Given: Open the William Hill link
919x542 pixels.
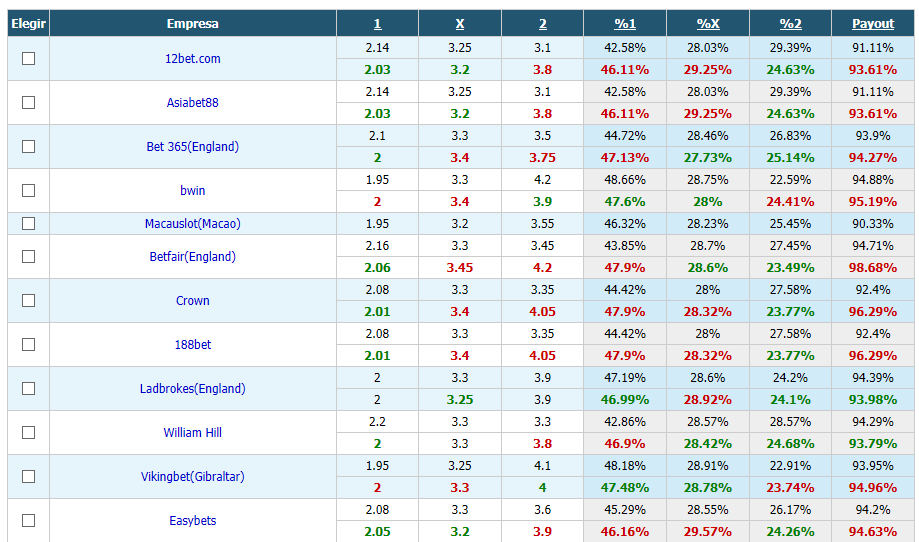Looking at the screenshot, I should [x=193, y=432].
